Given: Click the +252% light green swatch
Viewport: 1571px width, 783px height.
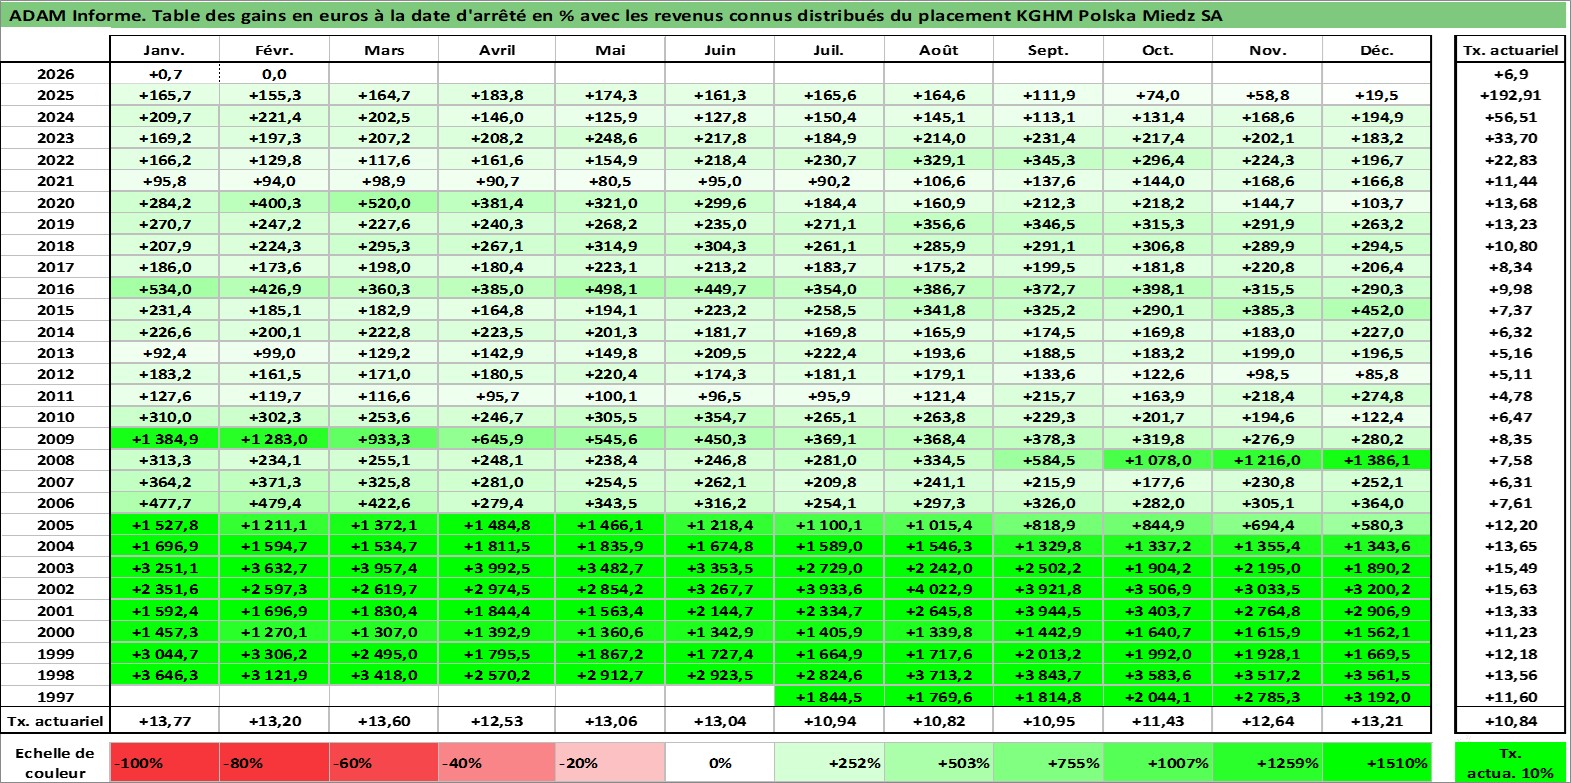Looking at the screenshot, I should pos(829,762).
